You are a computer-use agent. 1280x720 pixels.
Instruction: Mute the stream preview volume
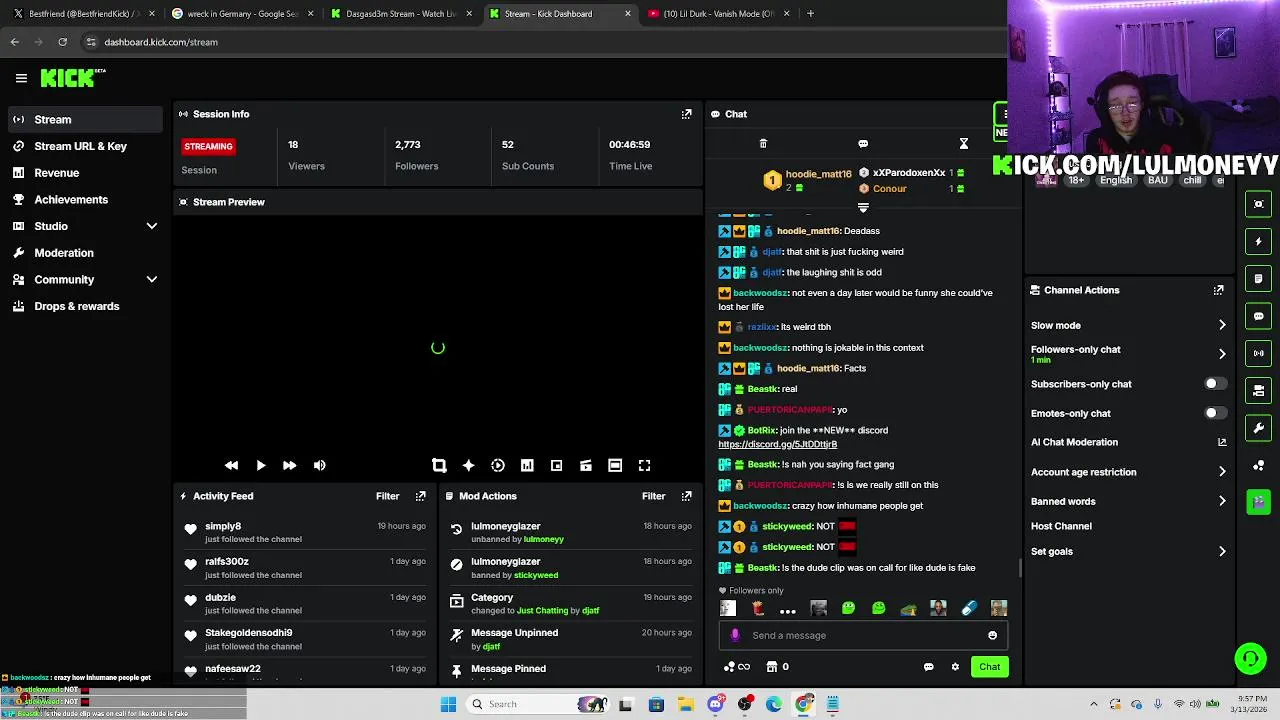coord(319,465)
